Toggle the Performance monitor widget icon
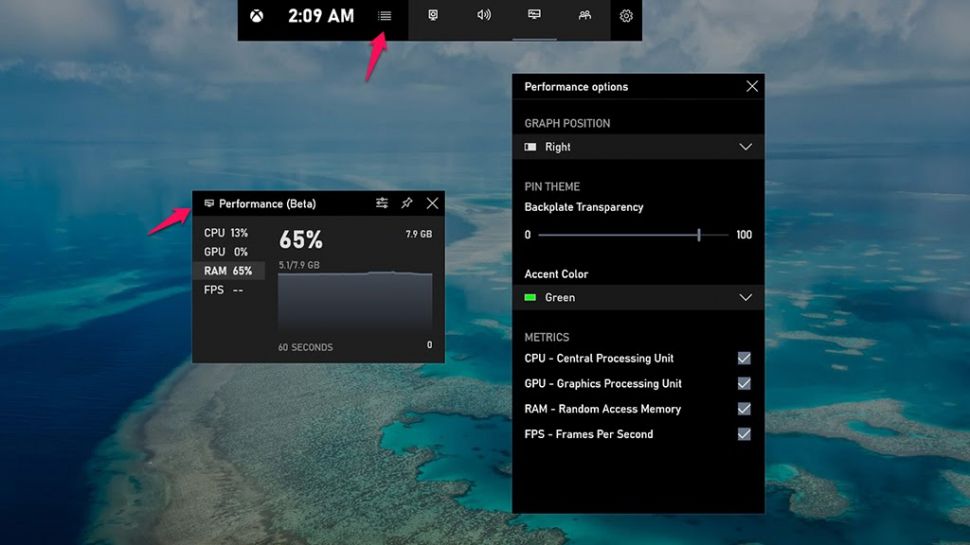The image size is (970, 545). click(534, 16)
